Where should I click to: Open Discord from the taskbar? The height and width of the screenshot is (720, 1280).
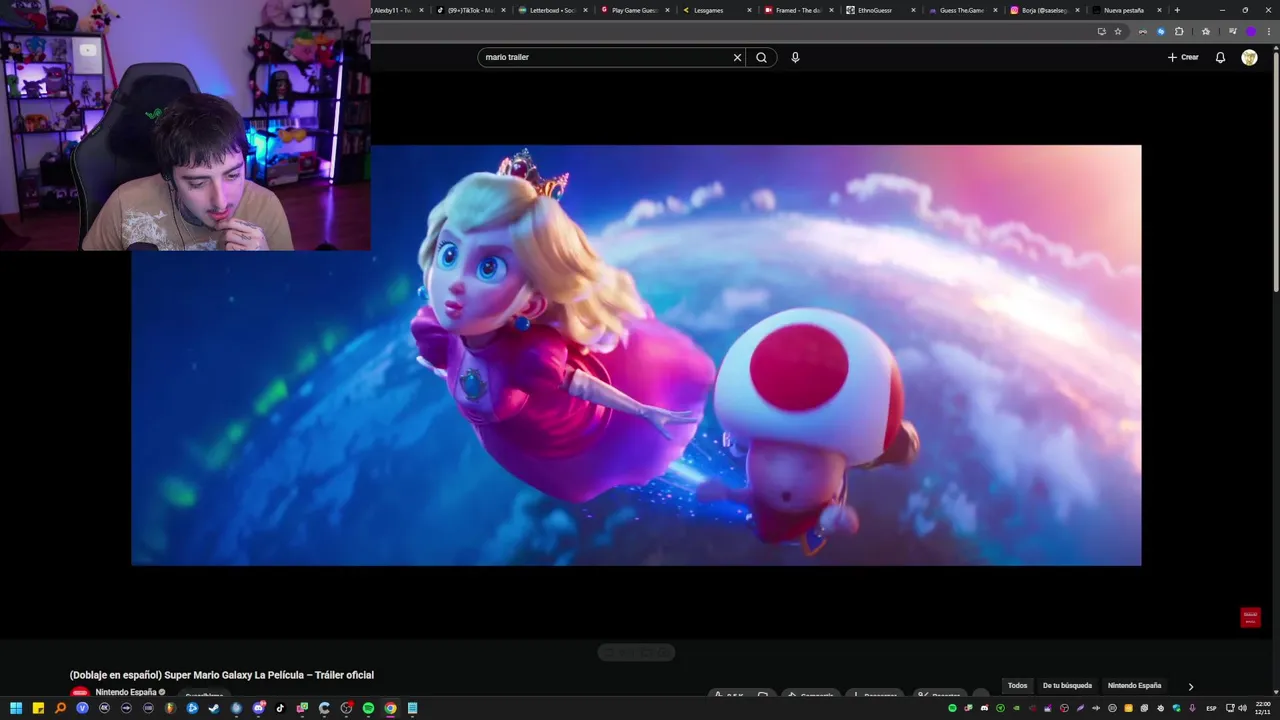point(258,708)
